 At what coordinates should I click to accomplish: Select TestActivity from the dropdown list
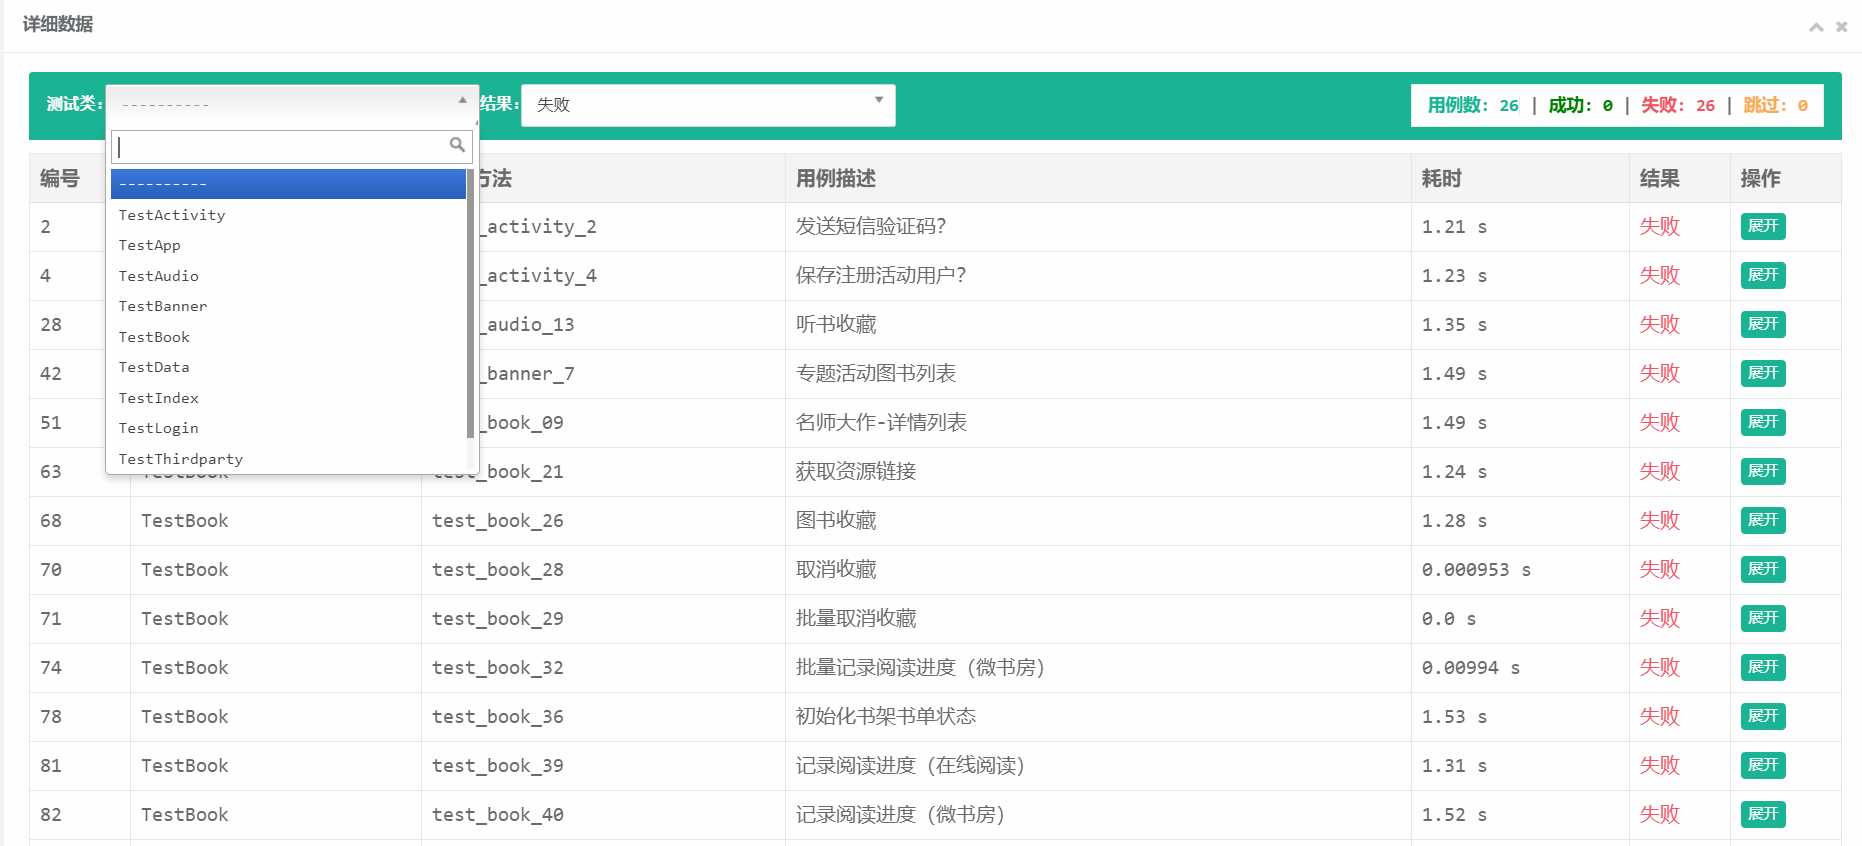coord(288,215)
